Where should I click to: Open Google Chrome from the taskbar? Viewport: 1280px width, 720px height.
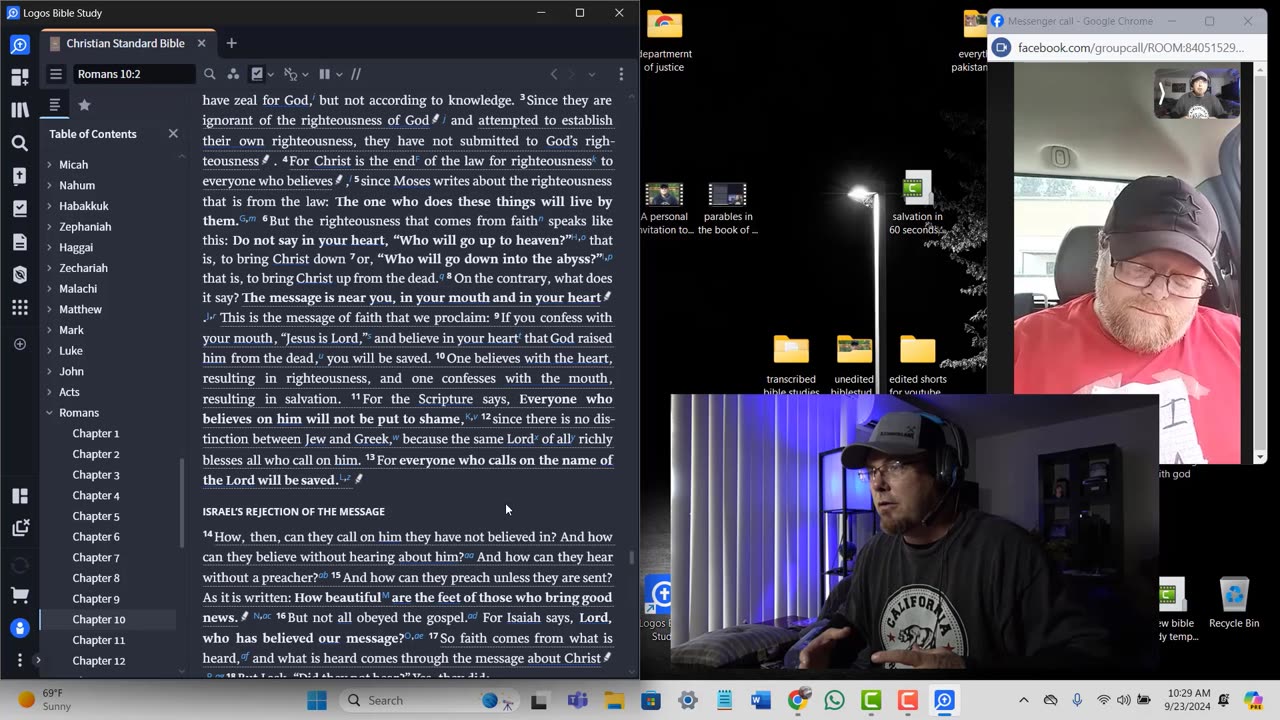click(798, 700)
